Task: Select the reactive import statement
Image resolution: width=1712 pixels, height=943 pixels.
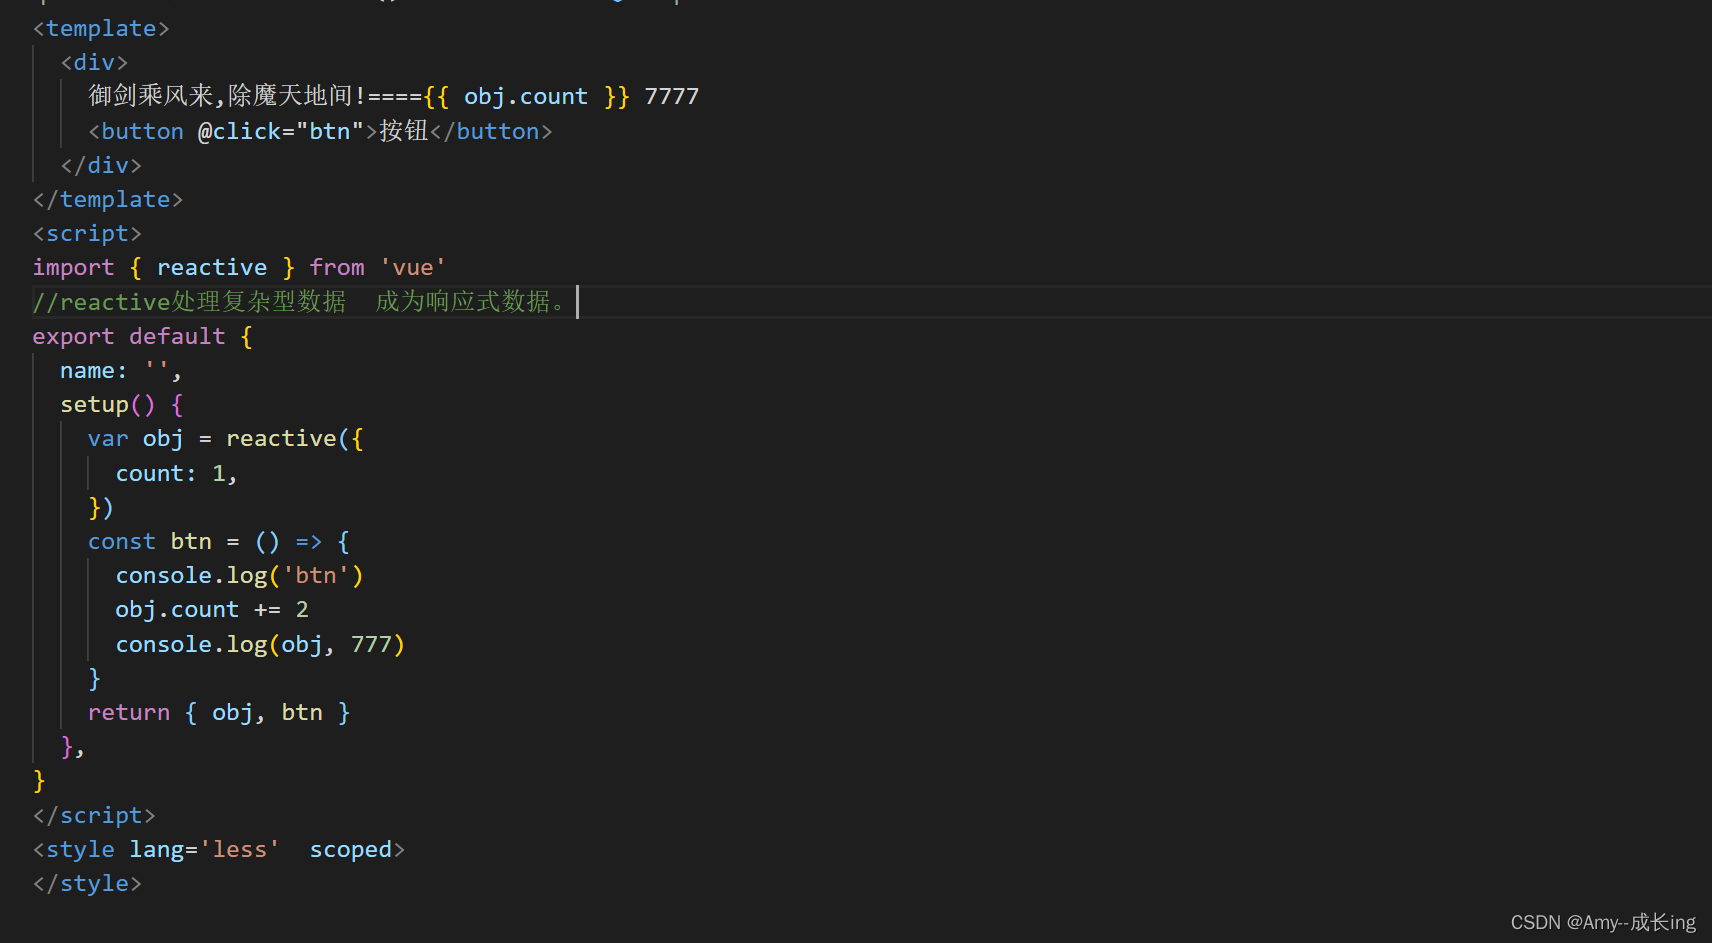Action: pos(238,266)
